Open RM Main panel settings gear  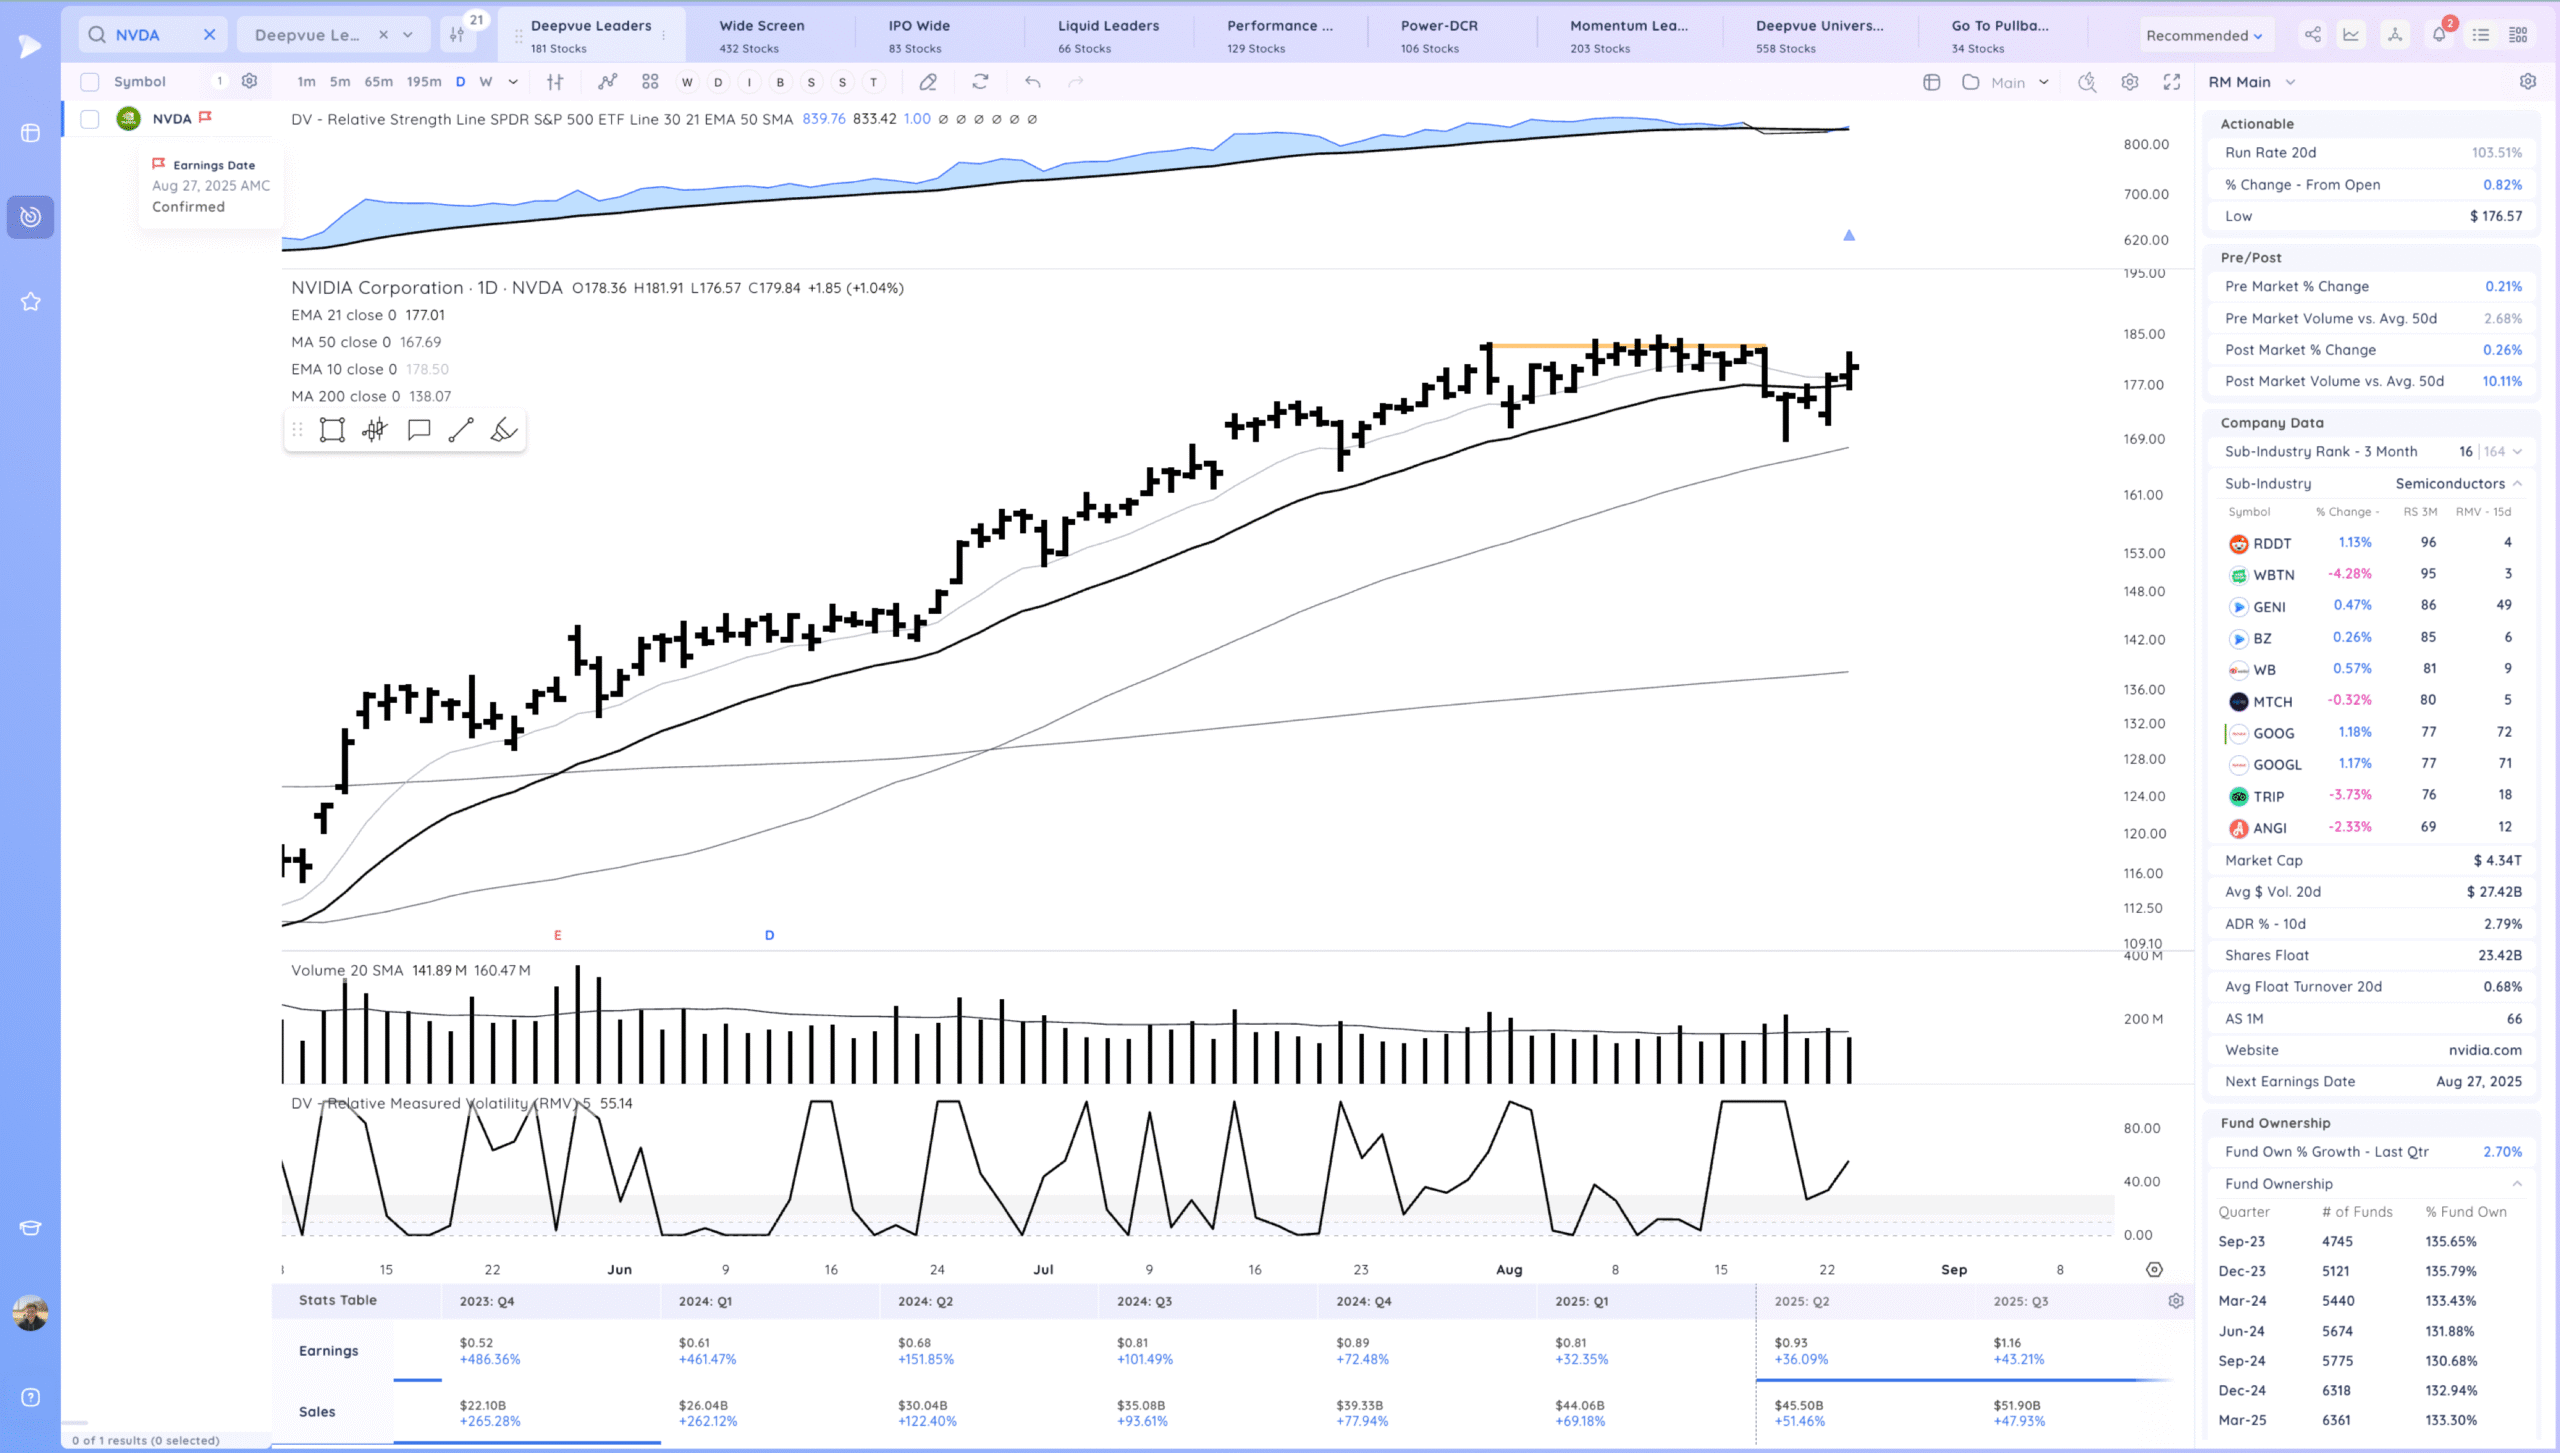[x=2528, y=81]
